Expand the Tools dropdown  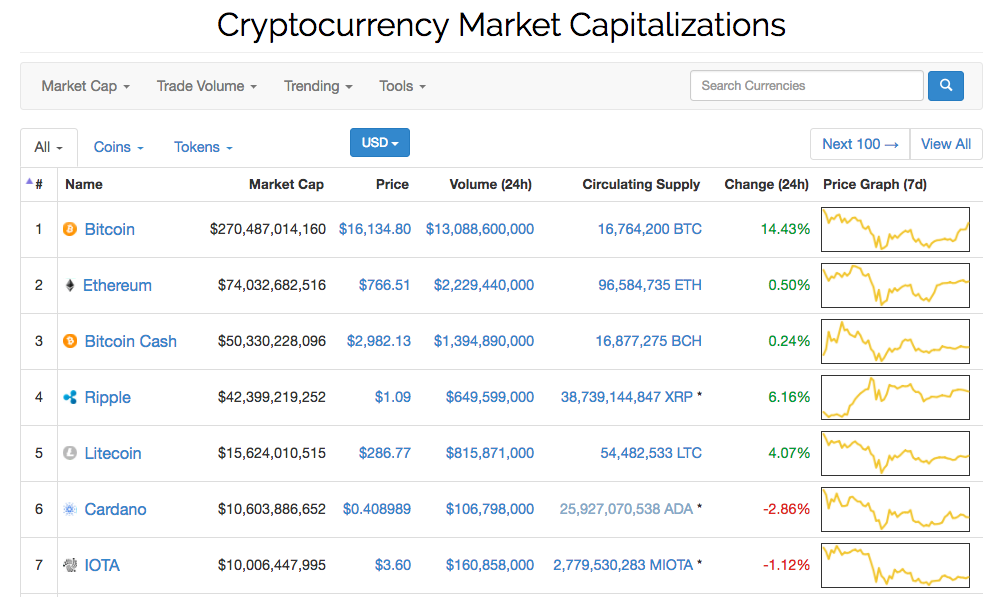pyautogui.click(x=402, y=86)
